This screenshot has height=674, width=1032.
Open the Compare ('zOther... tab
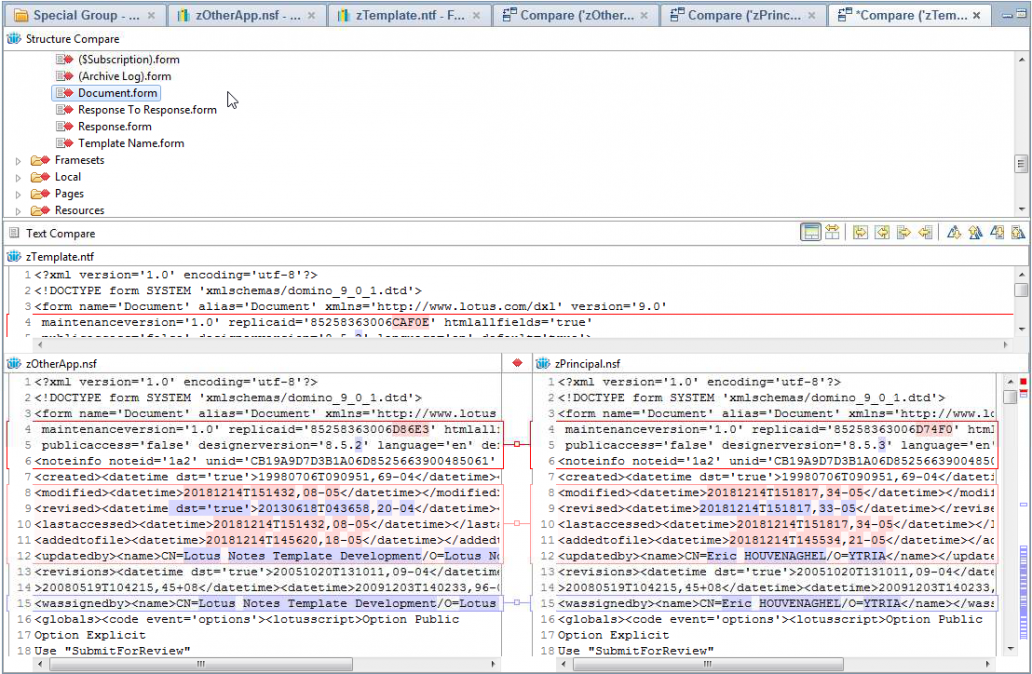[x=576, y=14]
